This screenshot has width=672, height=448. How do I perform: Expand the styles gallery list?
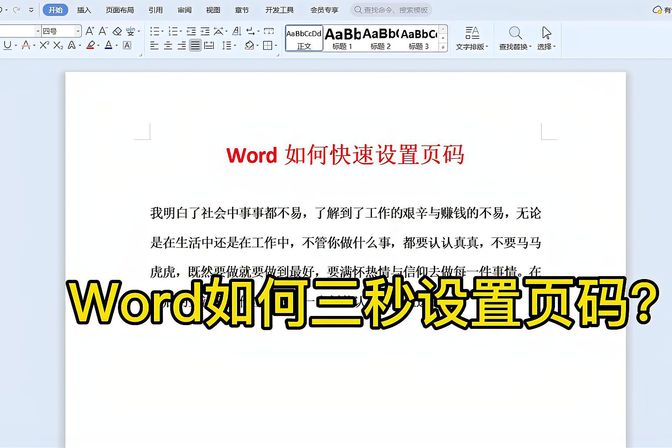point(443,47)
